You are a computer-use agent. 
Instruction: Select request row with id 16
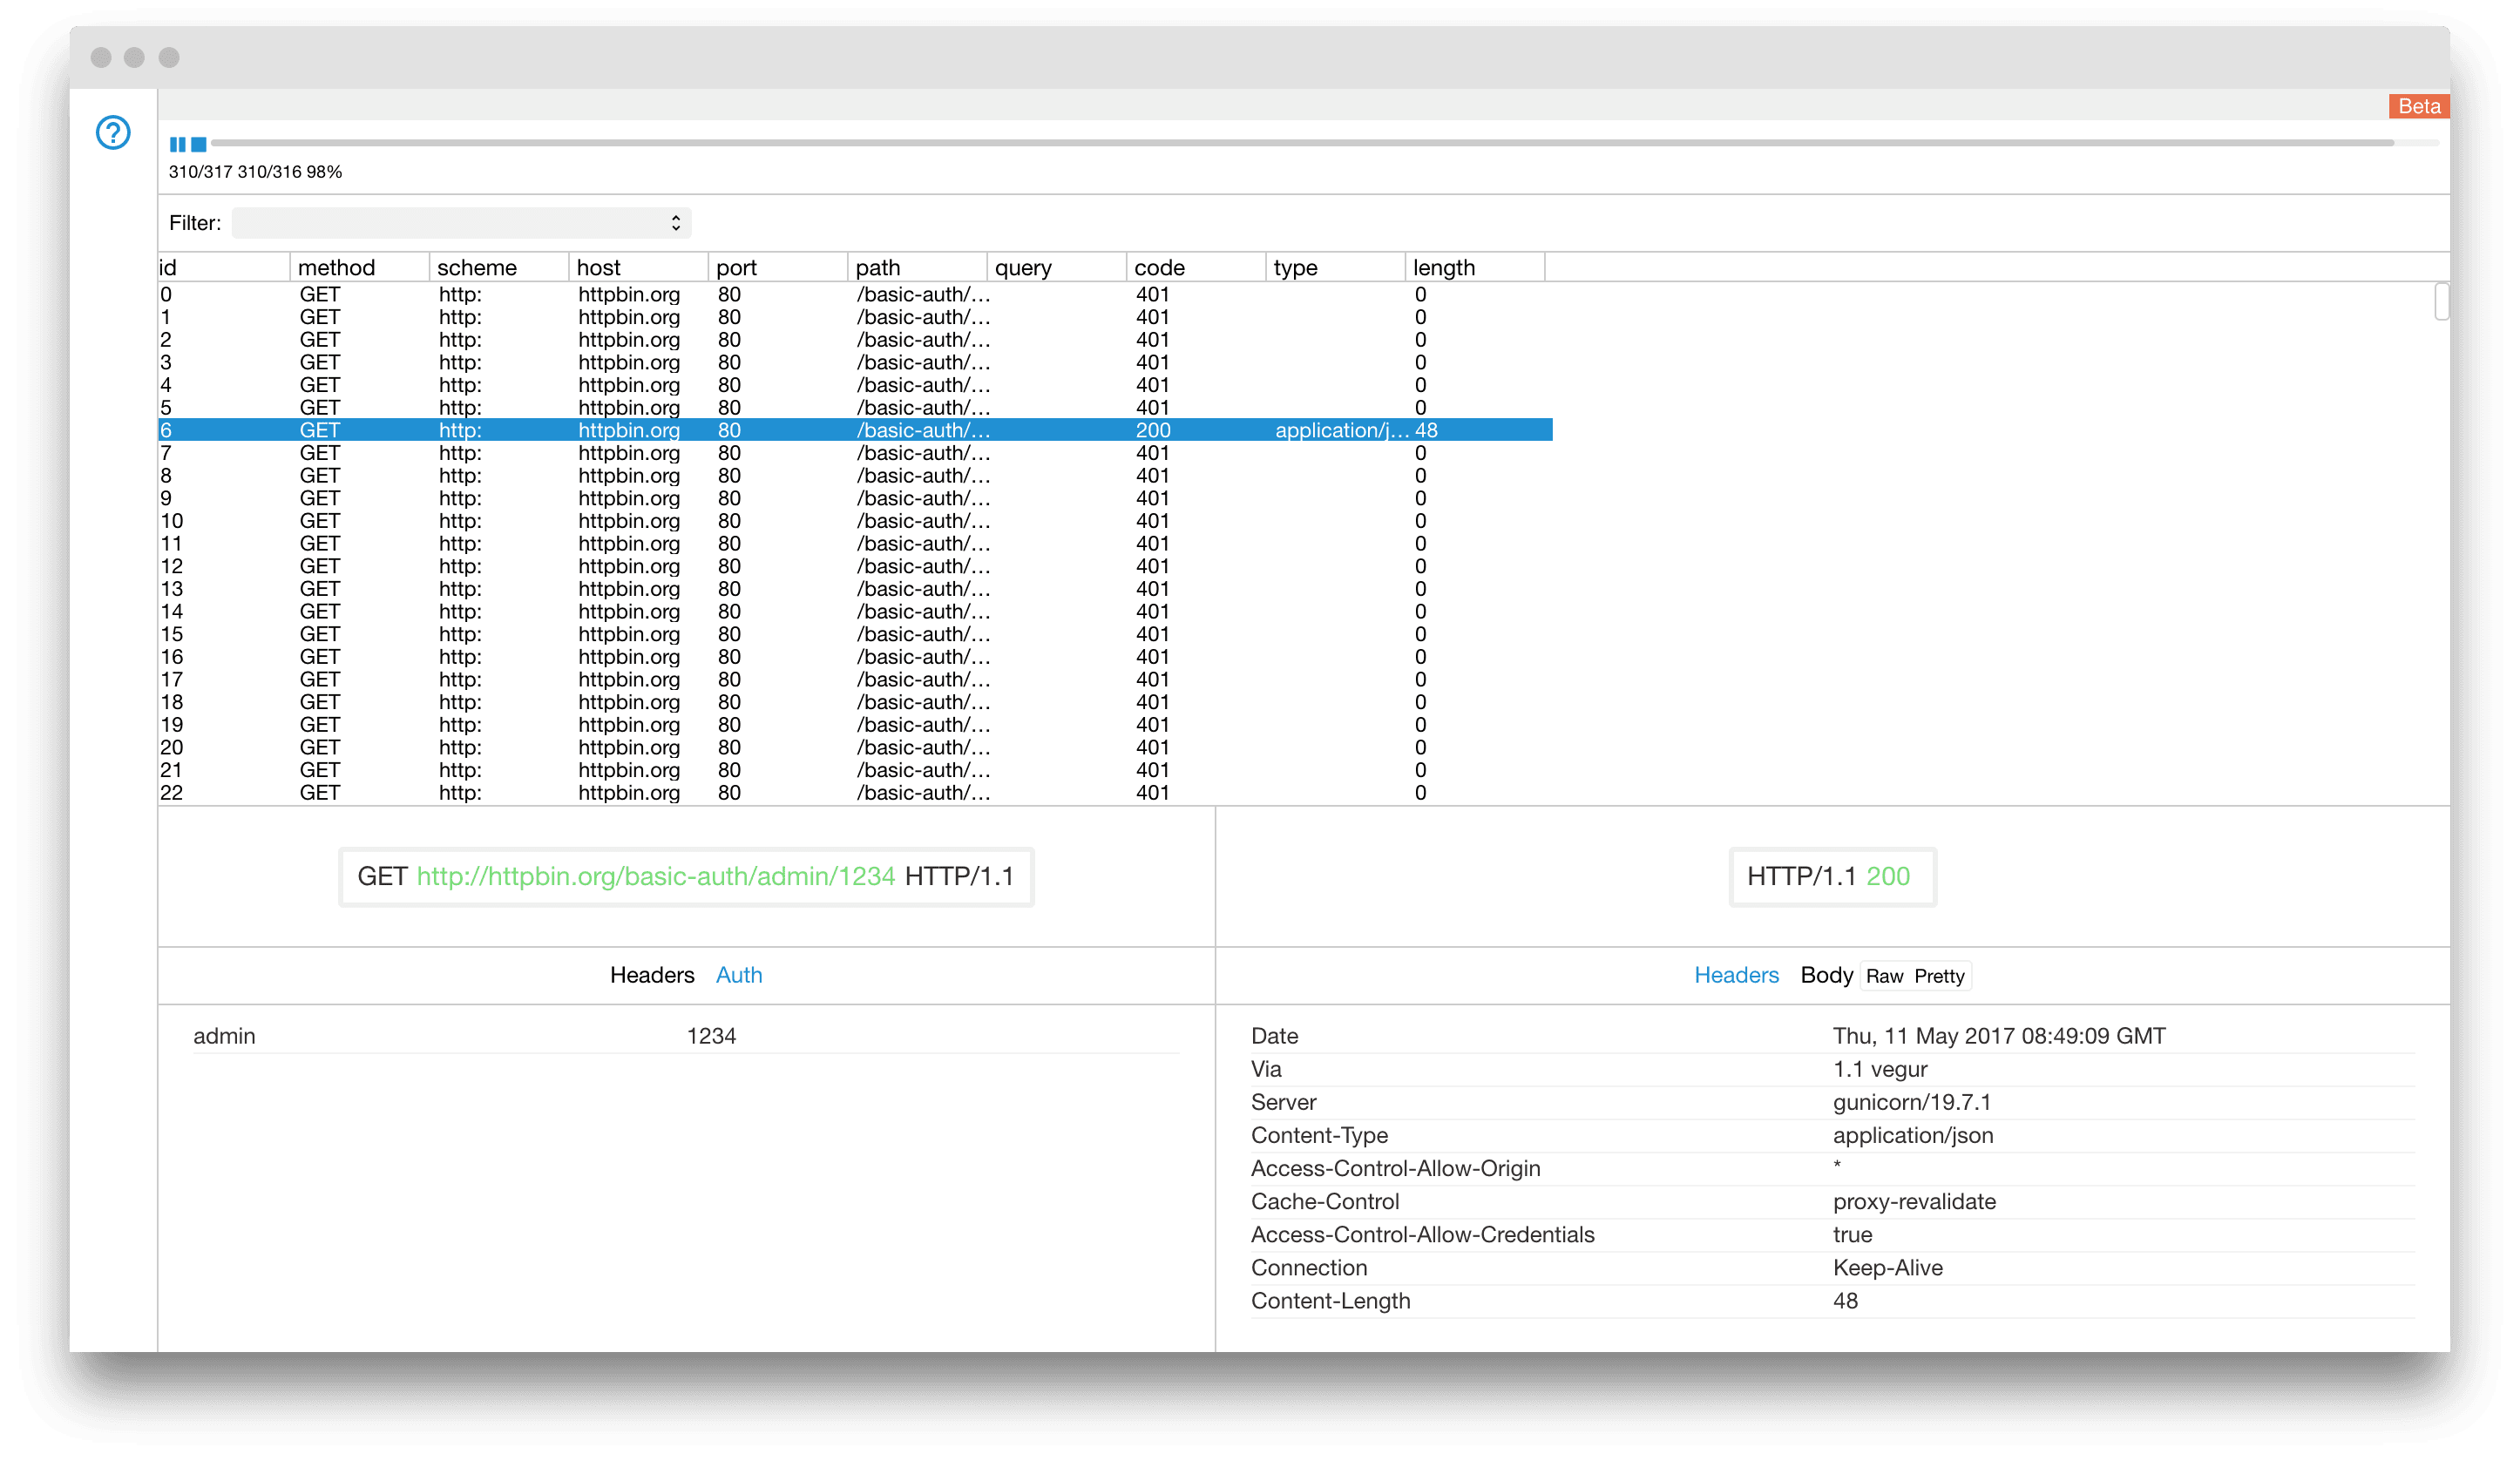click(x=855, y=657)
